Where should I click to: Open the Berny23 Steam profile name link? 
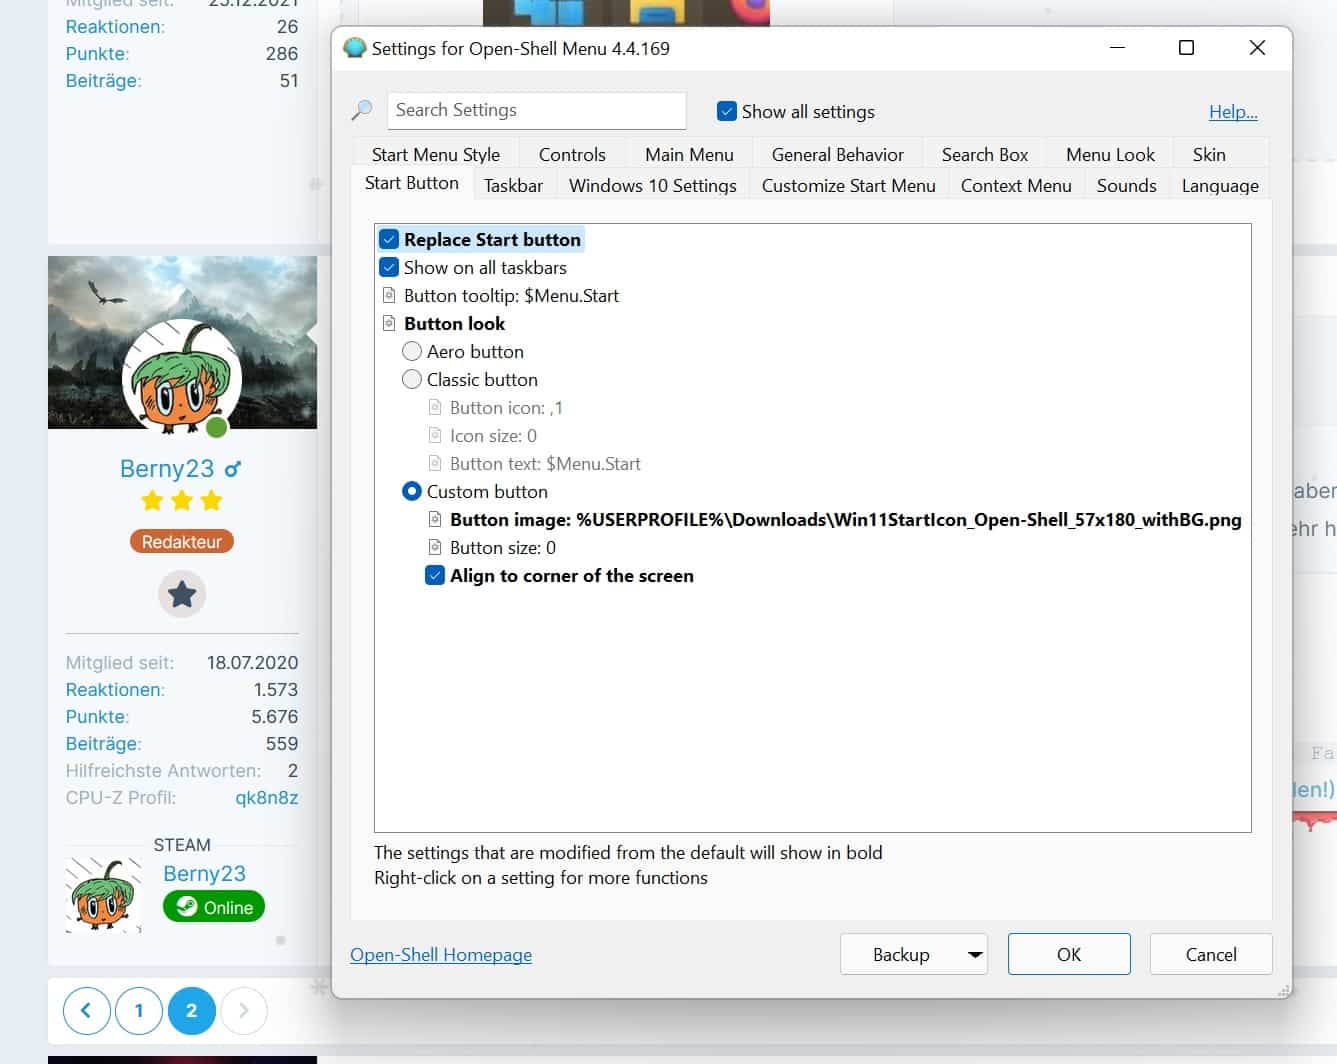click(204, 873)
